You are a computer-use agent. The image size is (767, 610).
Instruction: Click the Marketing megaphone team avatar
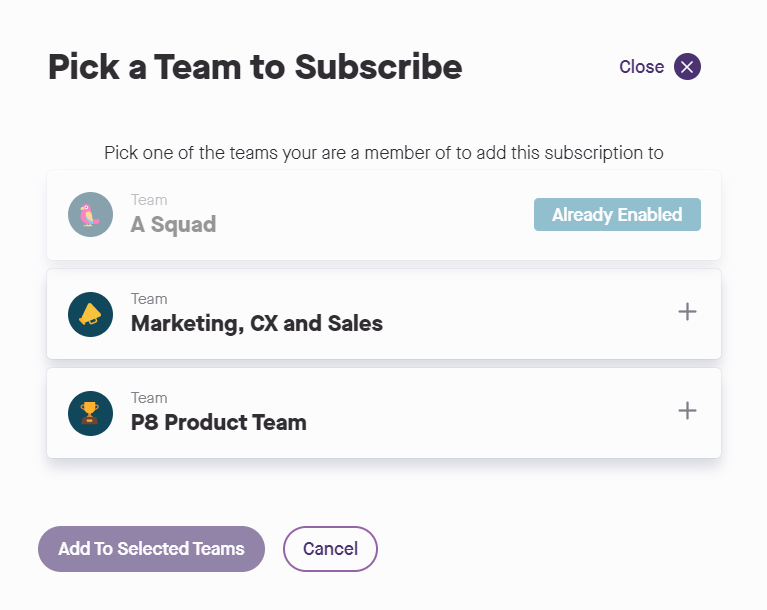click(90, 314)
